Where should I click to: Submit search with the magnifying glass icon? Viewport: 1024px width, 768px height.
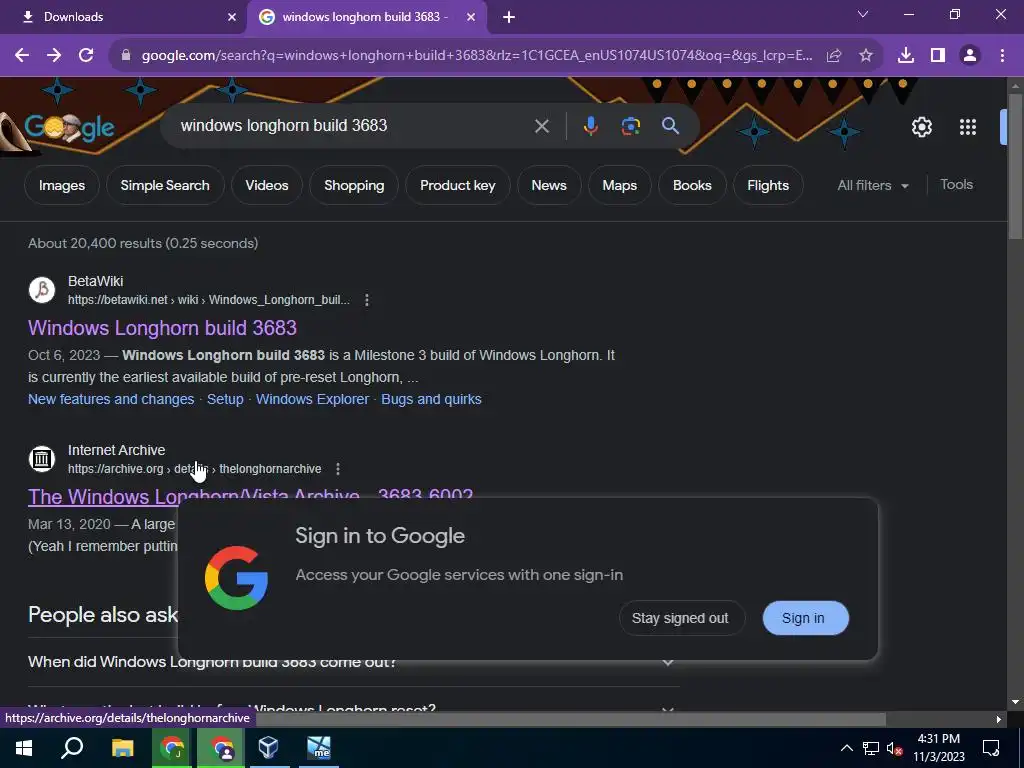[x=670, y=126]
